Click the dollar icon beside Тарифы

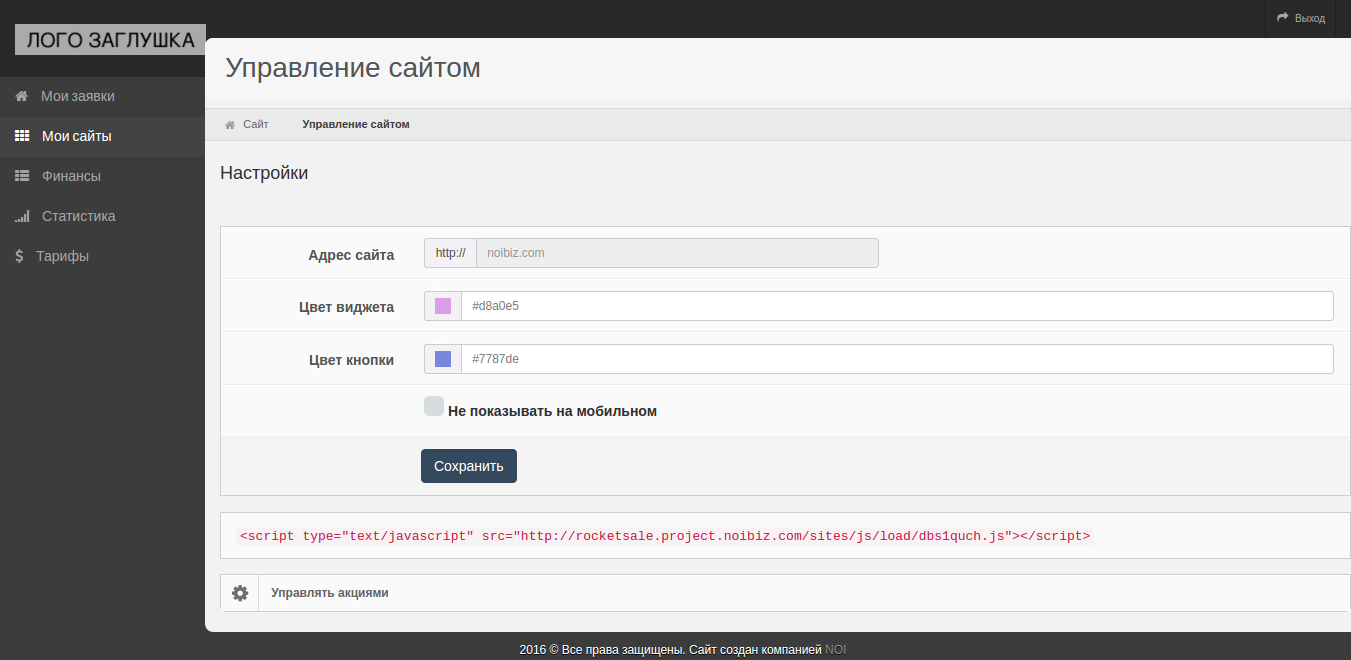pyautogui.click(x=19, y=256)
